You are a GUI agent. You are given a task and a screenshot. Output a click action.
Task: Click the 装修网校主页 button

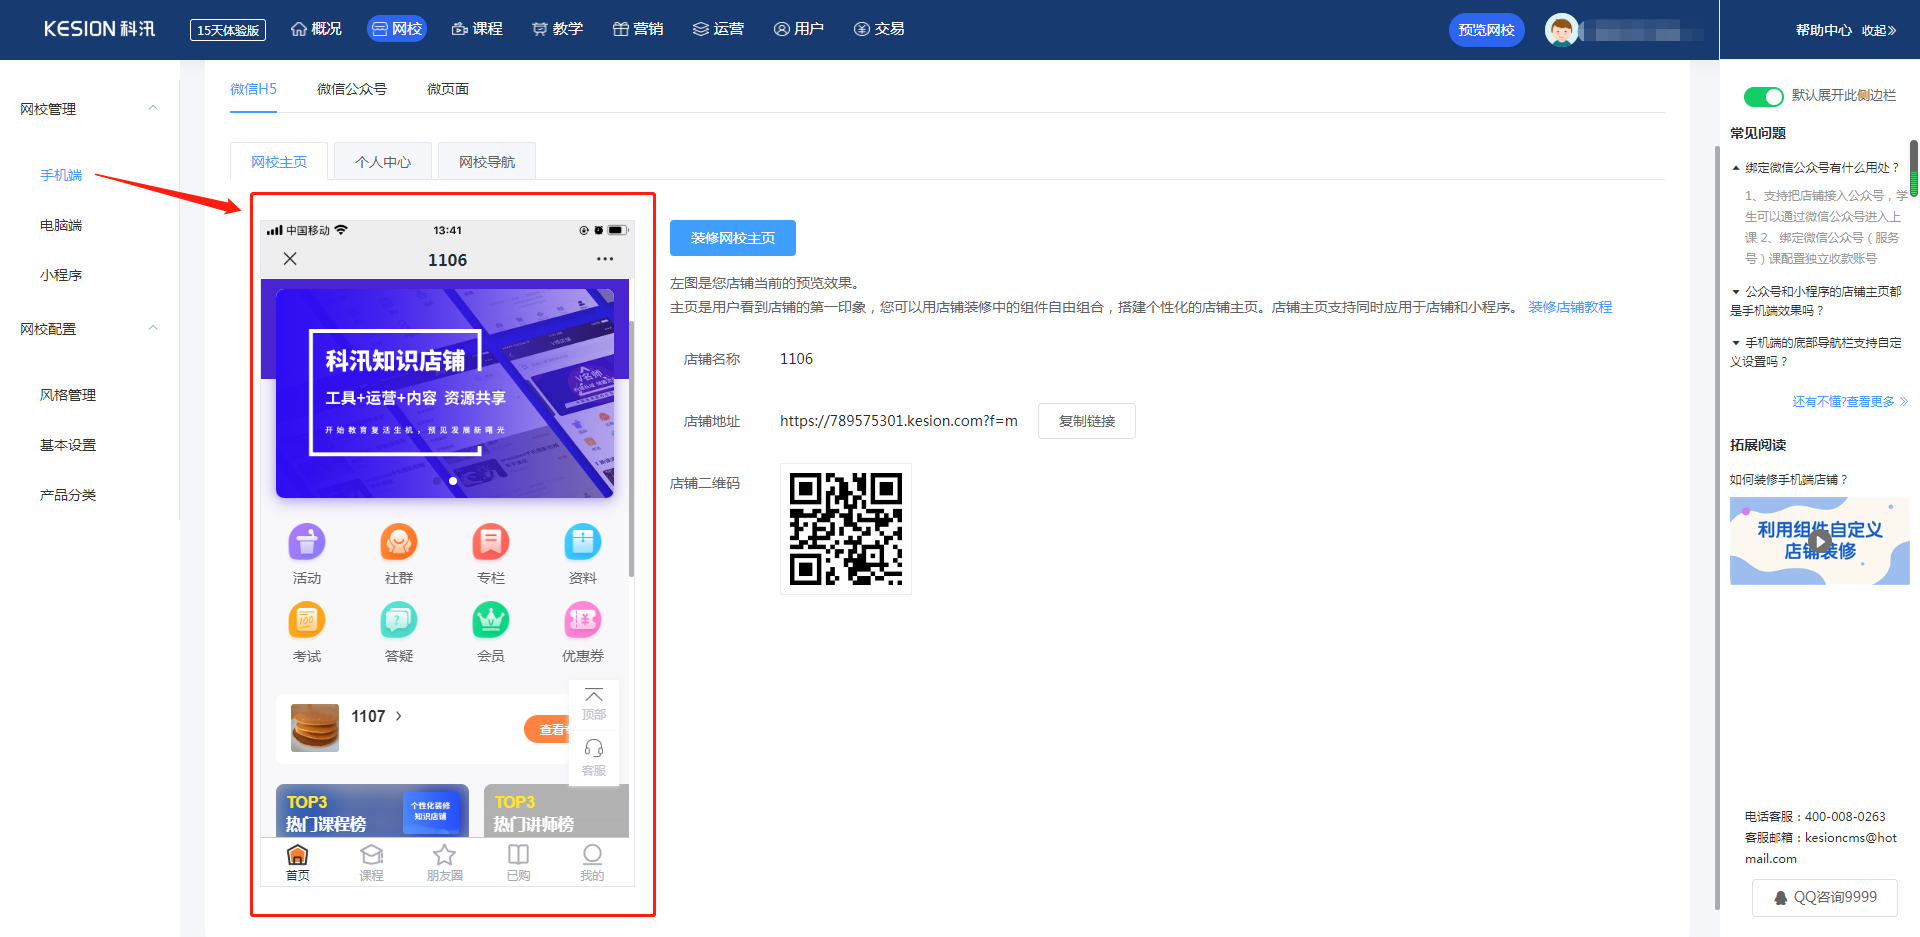click(733, 238)
